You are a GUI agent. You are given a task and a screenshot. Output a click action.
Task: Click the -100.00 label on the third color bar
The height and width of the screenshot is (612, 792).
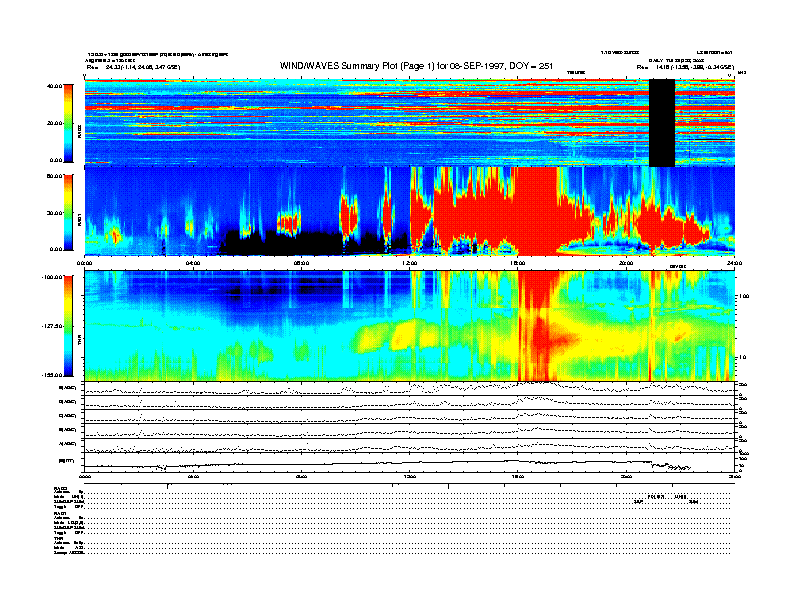pyautogui.click(x=52, y=277)
